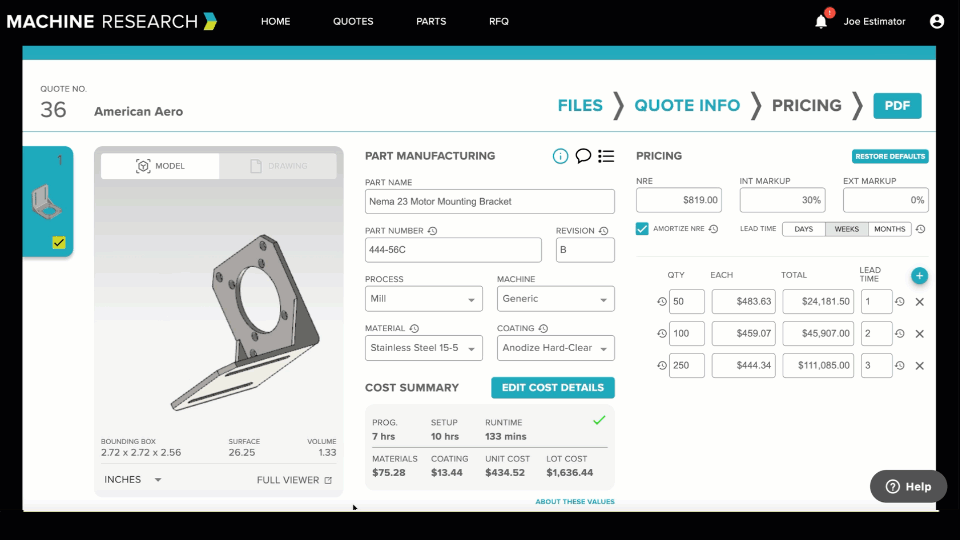Go to Quotes in top navigation
This screenshot has height=540, width=960.
(353, 21)
